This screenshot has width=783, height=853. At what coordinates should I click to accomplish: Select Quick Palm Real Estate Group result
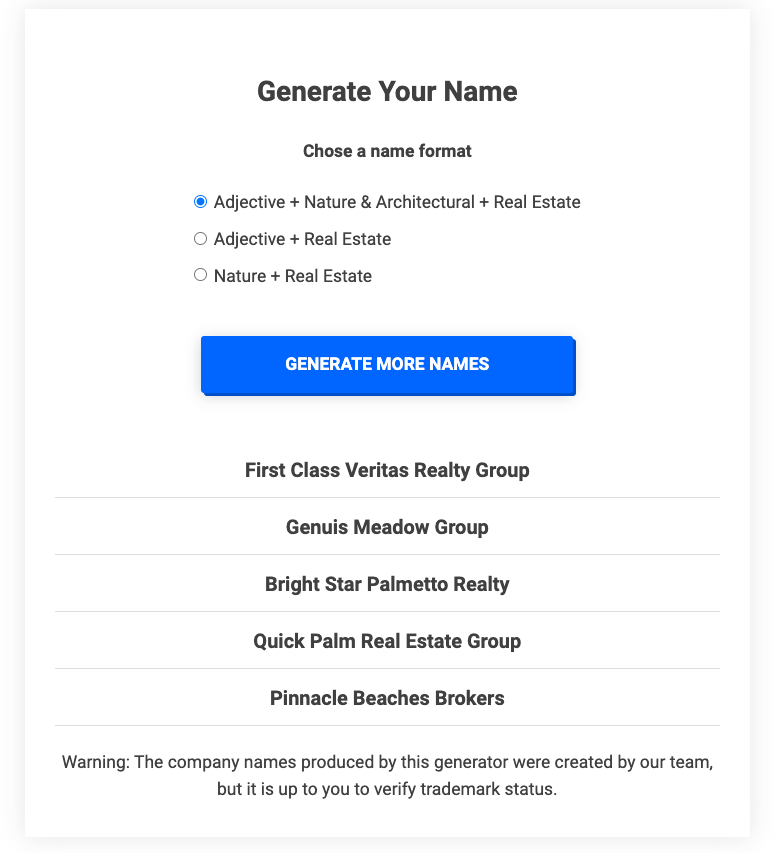[x=387, y=641]
